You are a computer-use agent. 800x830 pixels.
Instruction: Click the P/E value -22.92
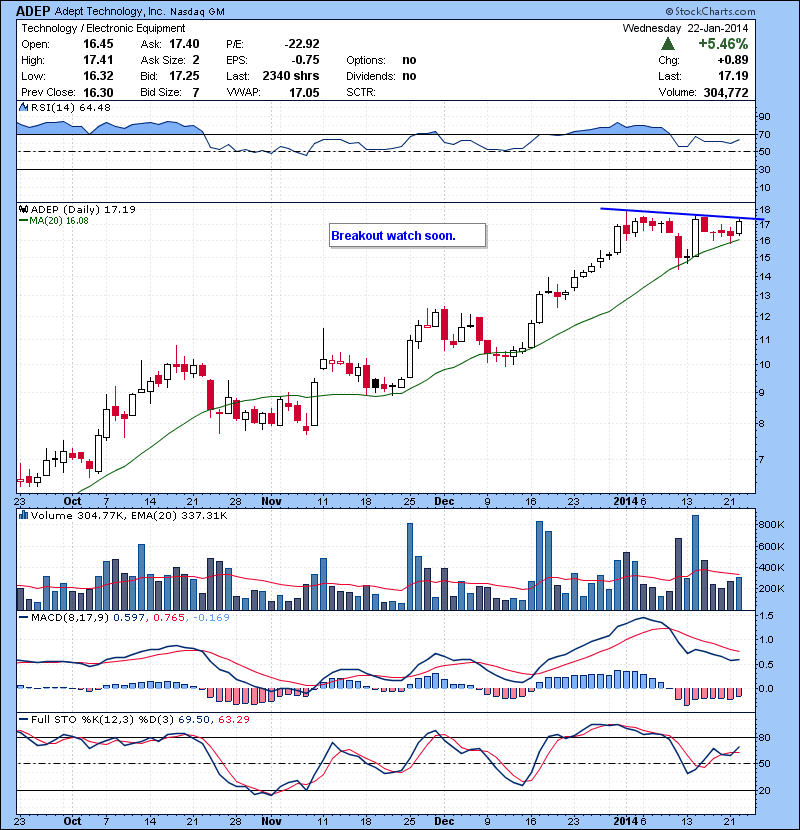point(302,44)
